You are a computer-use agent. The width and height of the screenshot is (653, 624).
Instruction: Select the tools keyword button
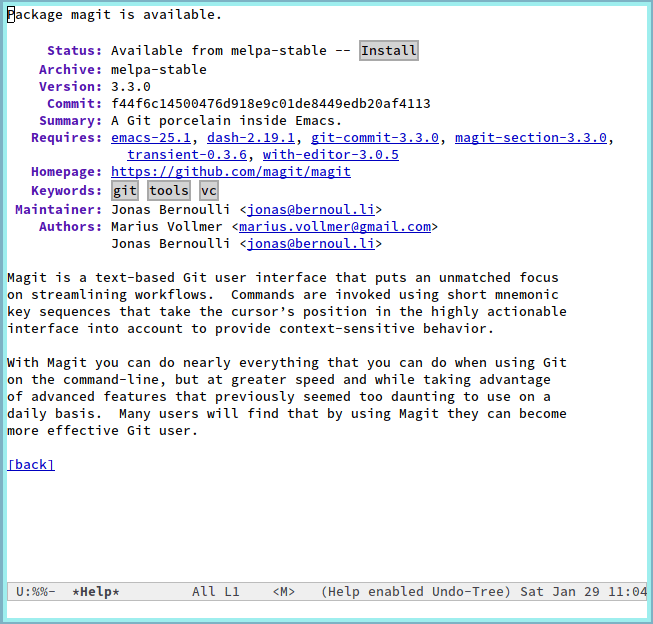tap(169, 191)
